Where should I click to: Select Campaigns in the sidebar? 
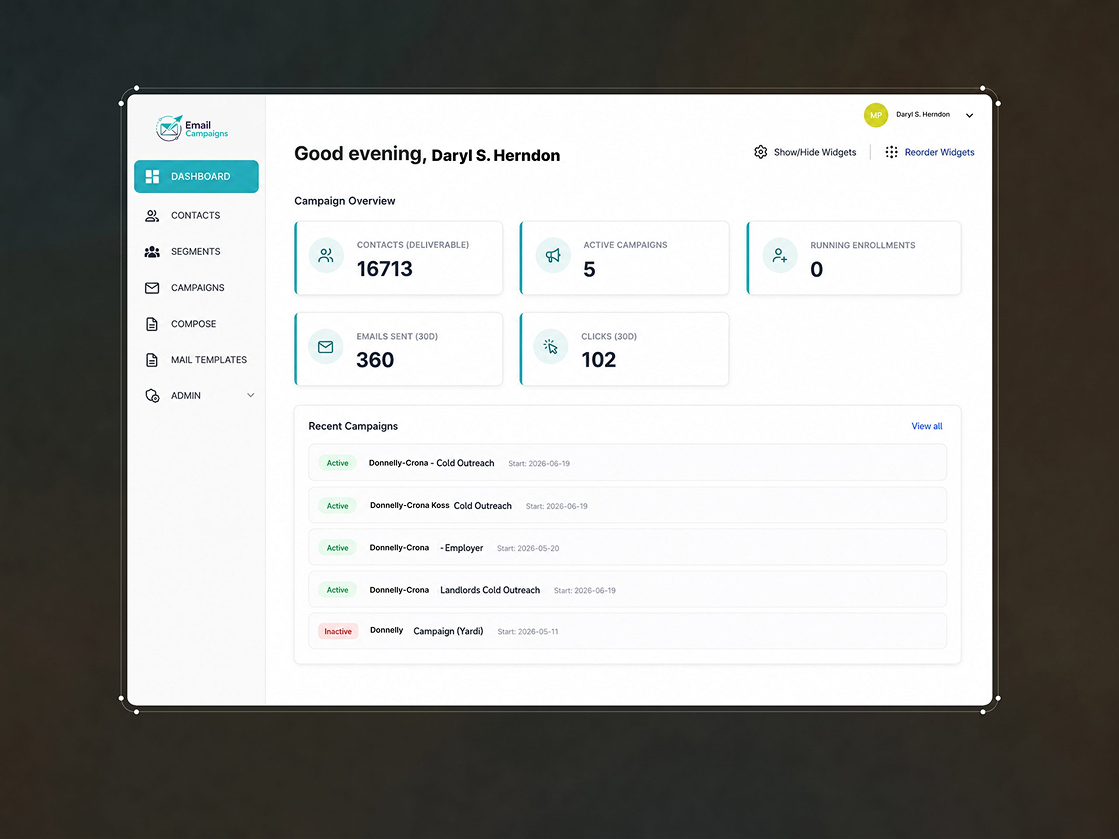196,288
